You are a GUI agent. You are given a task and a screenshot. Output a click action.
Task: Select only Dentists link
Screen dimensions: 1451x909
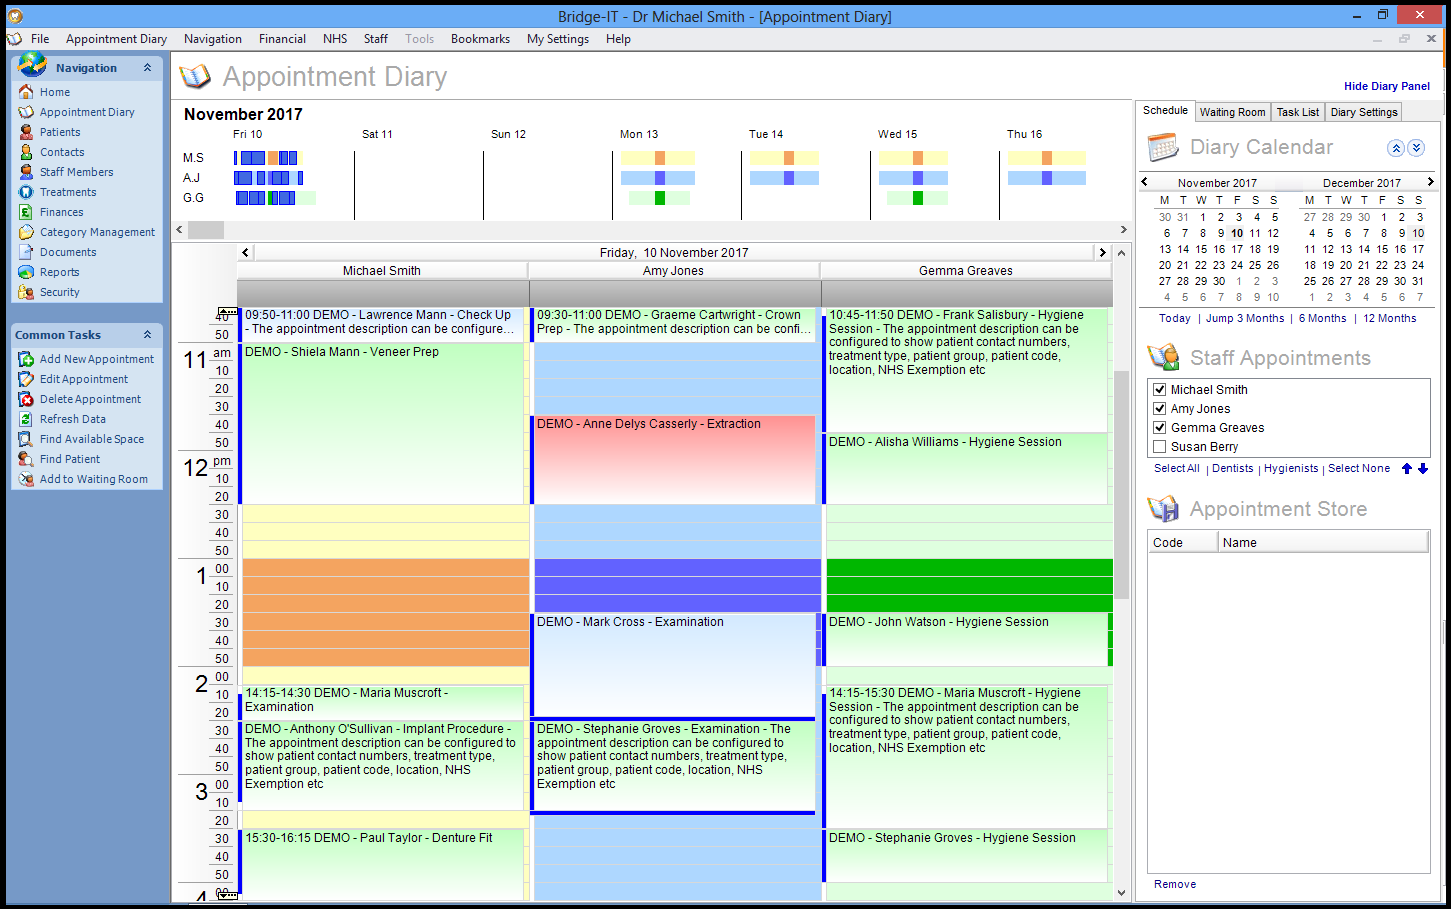pos(1232,468)
